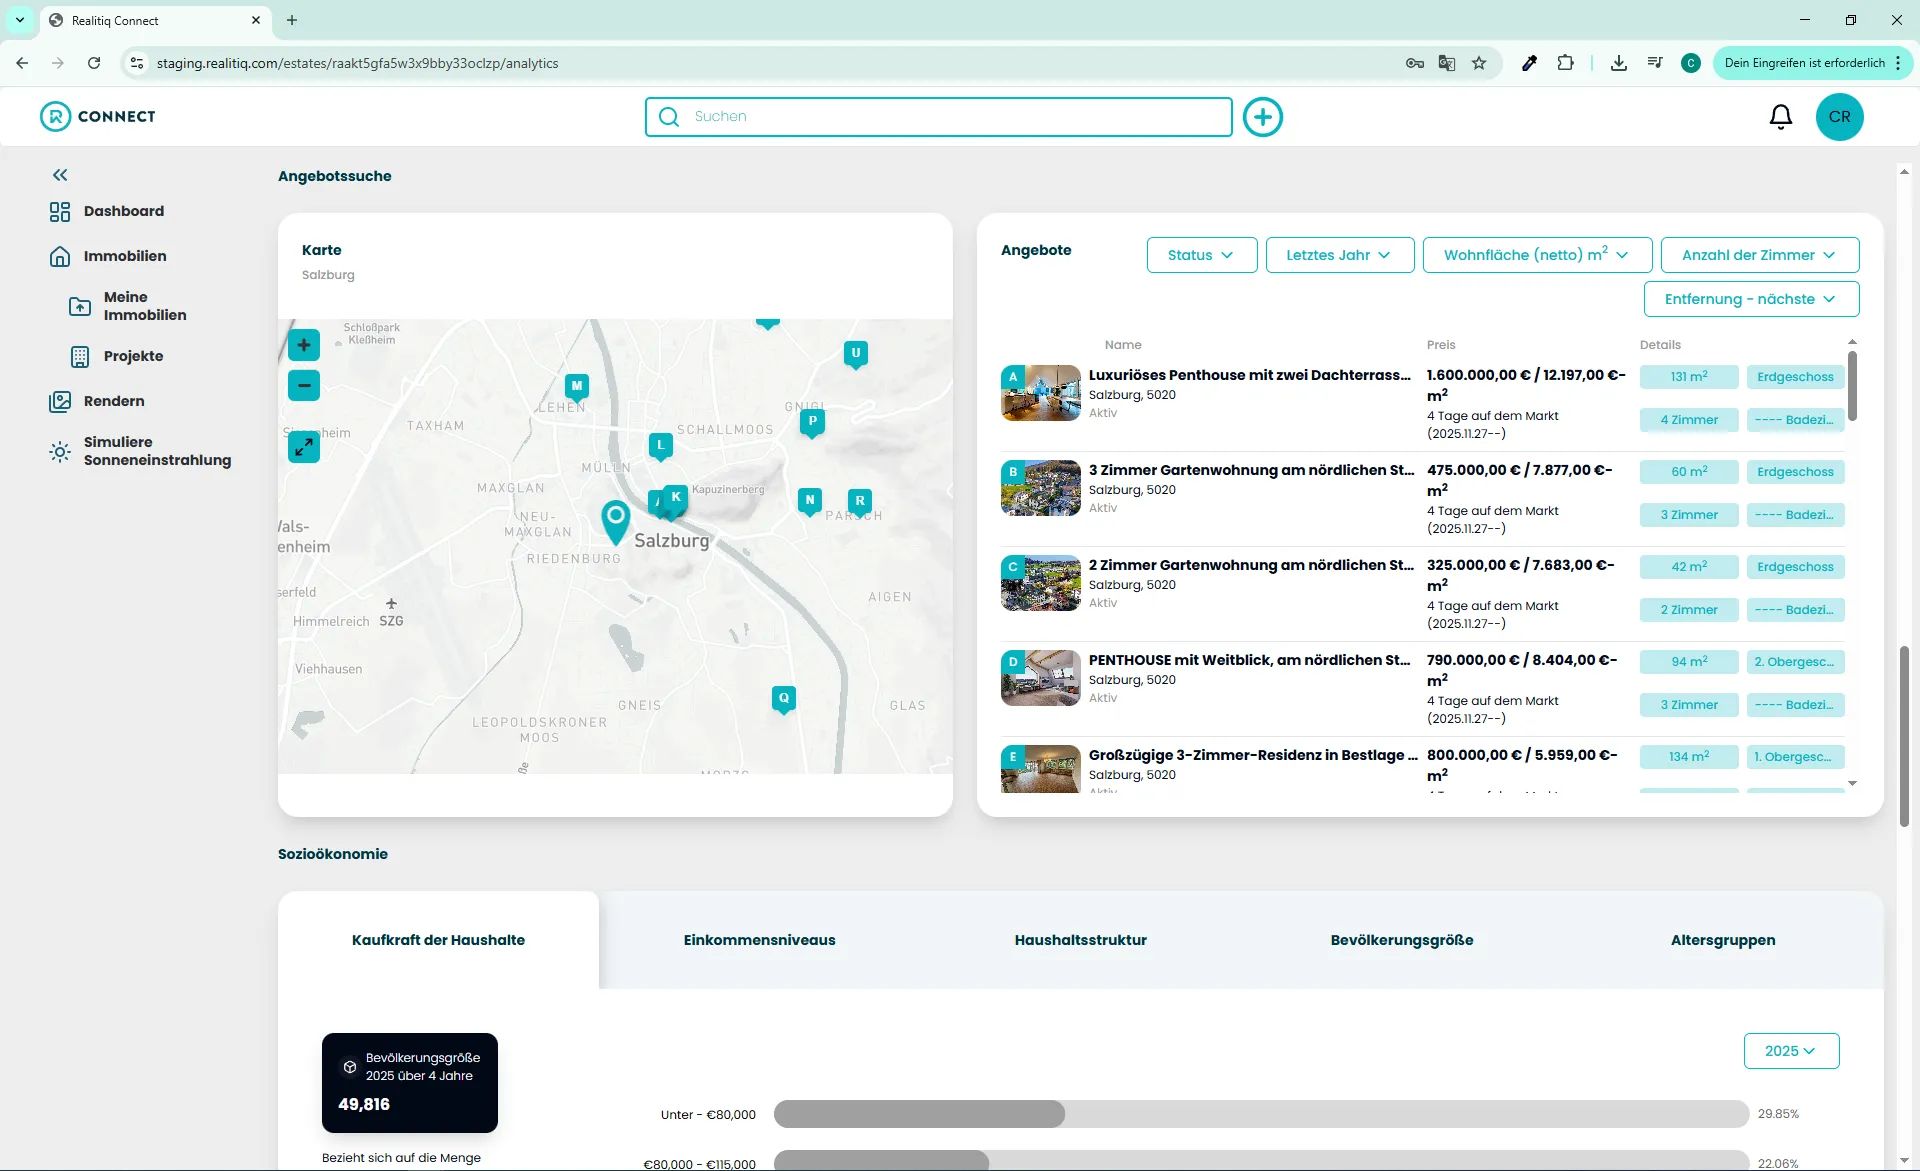Click the main Salzburg location pin
This screenshot has width=1920, height=1171.
(x=615, y=521)
